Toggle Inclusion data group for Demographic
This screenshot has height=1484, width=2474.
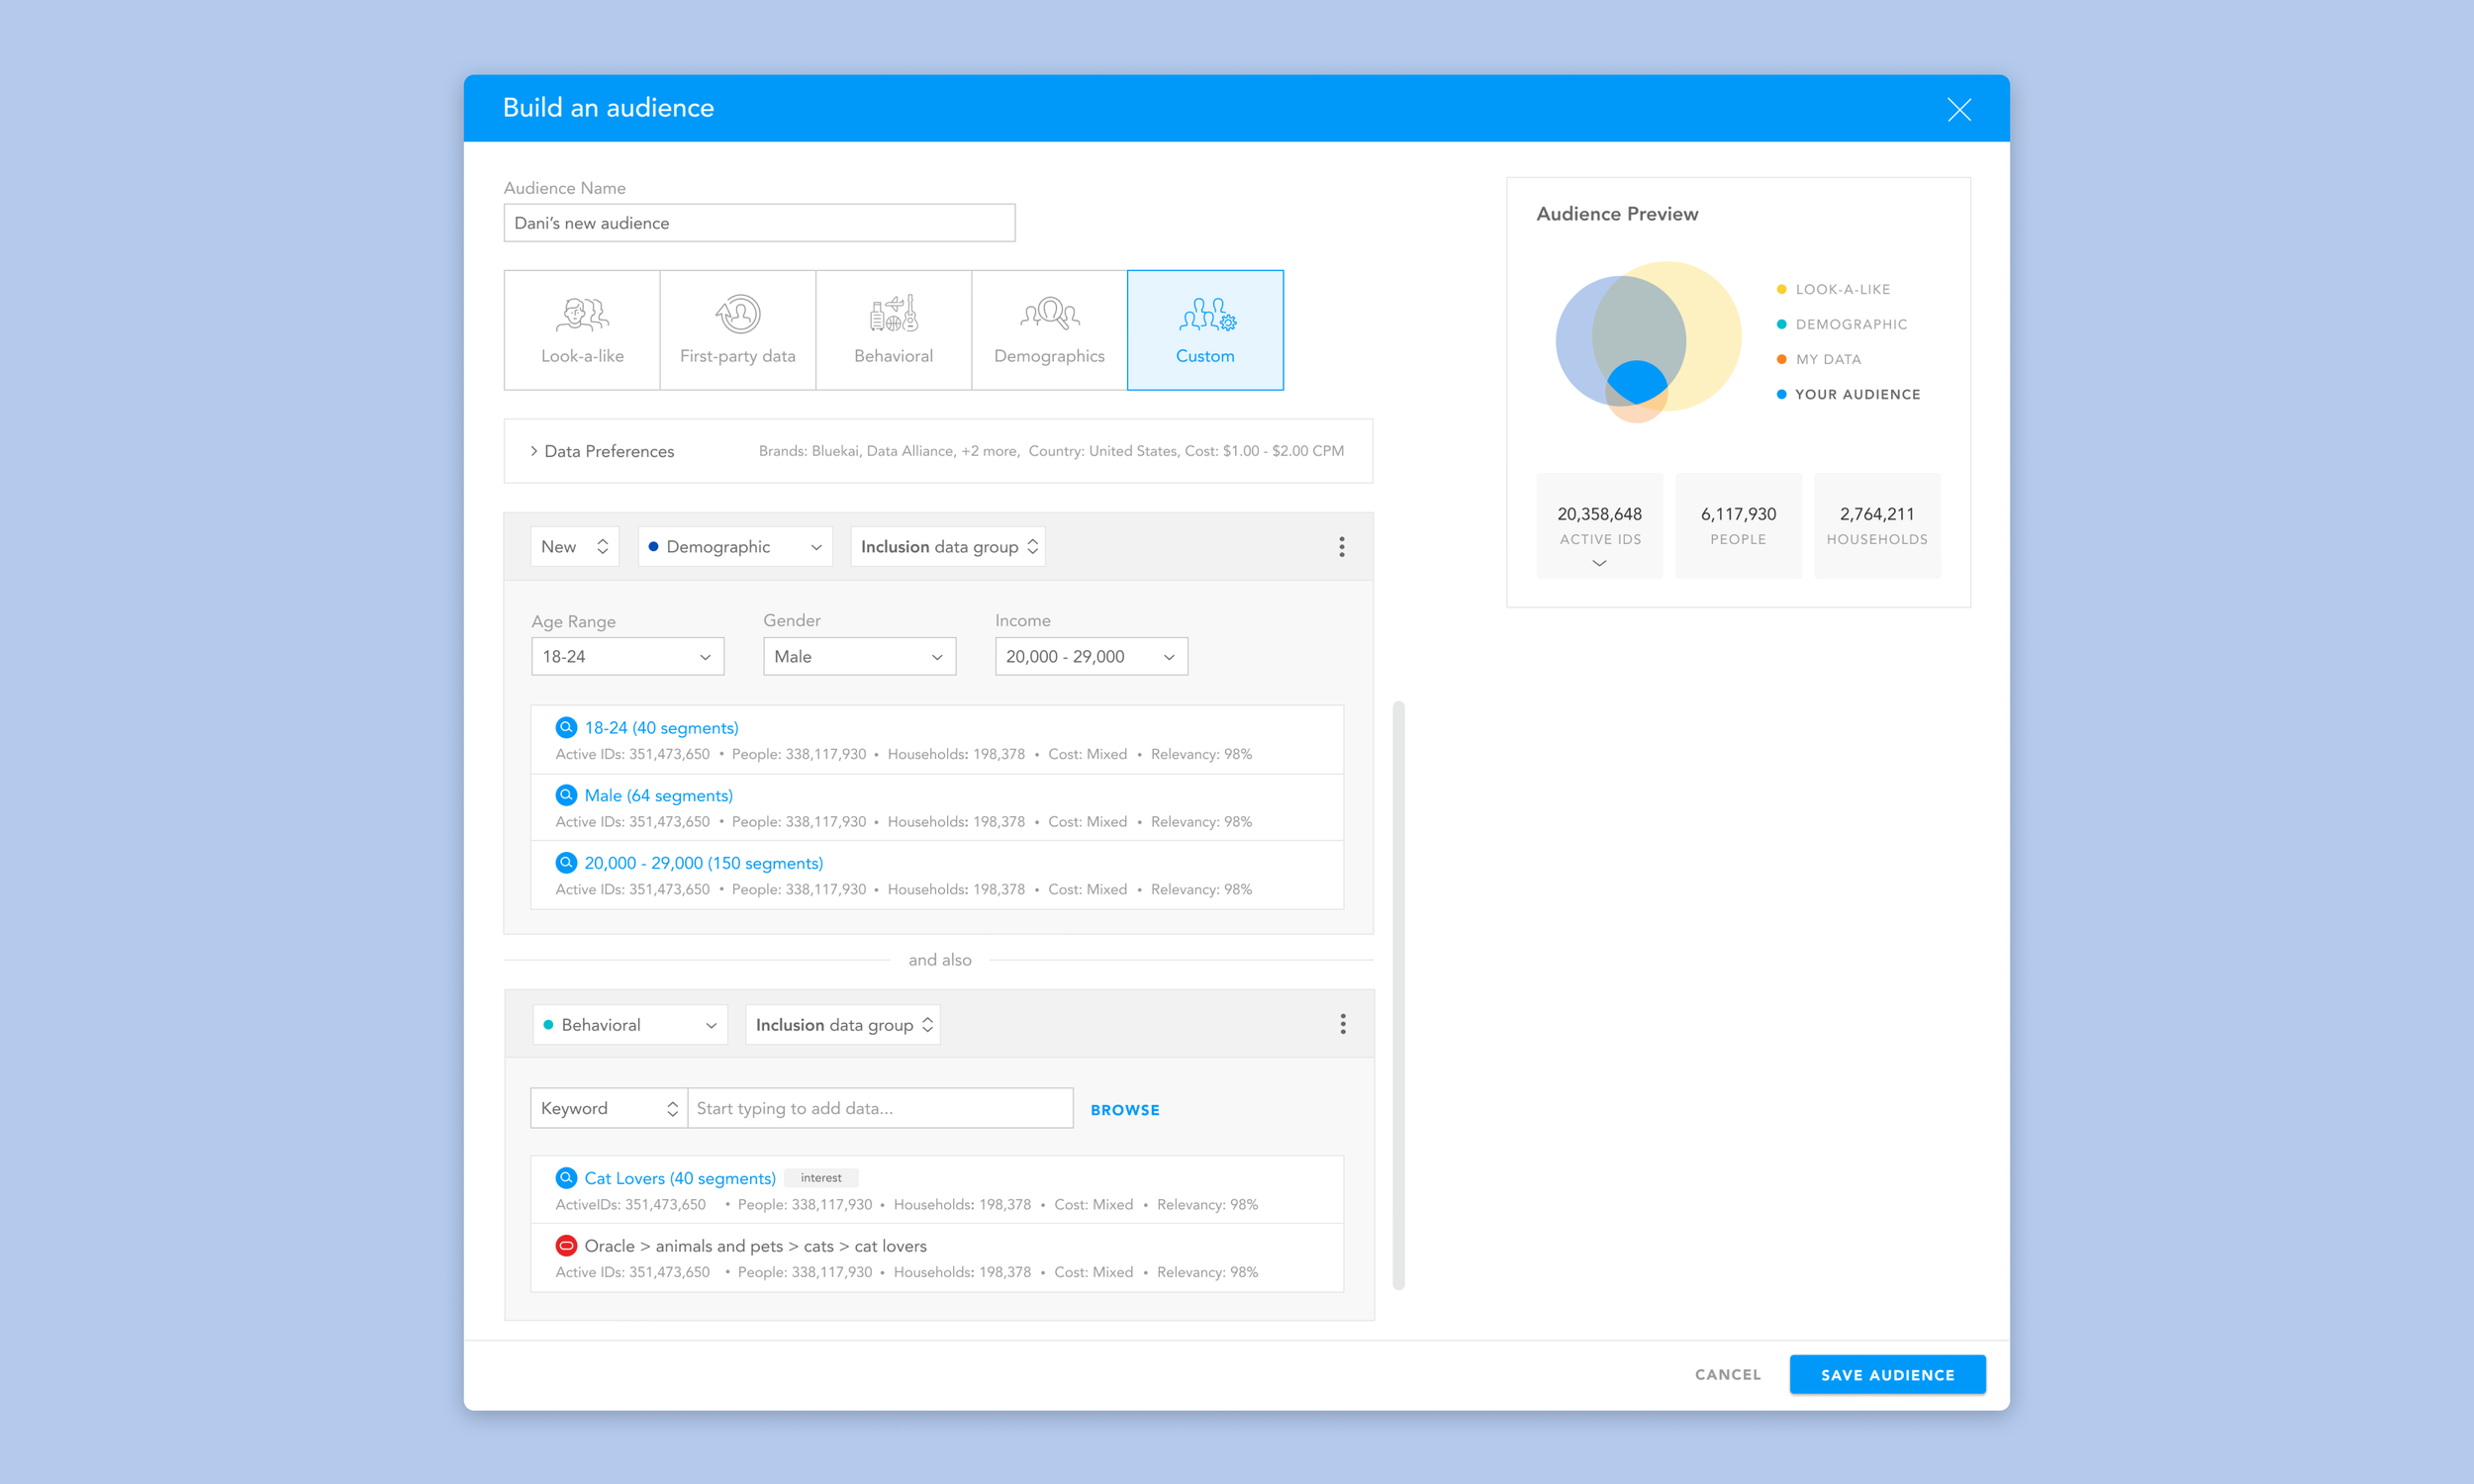(x=947, y=546)
